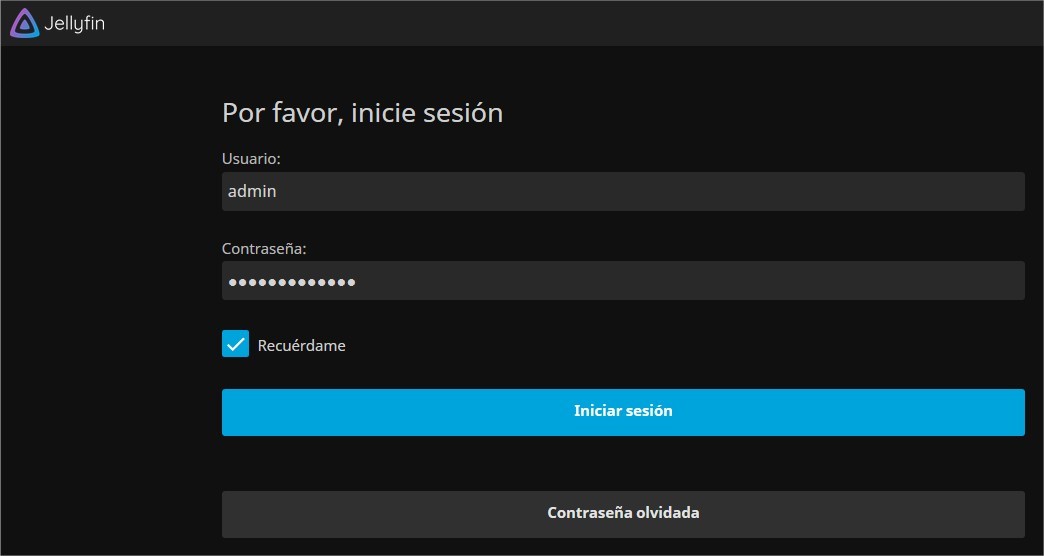1044x556 pixels.
Task: Click the blue Iniciar sesión button
Action: tap(623, 412)
